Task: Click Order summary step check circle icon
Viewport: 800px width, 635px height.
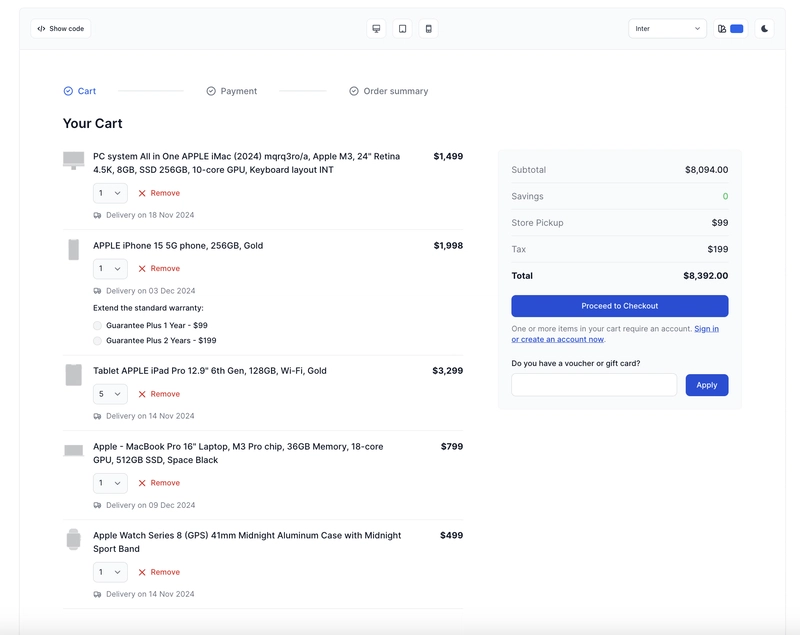Action: pyautogui.click(x=354, y=91)
